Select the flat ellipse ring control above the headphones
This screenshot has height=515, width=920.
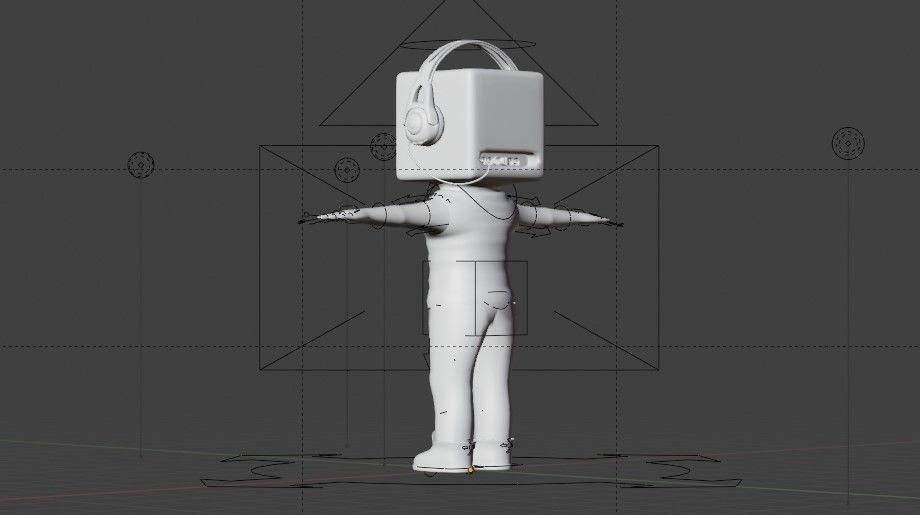click(468, 44)
